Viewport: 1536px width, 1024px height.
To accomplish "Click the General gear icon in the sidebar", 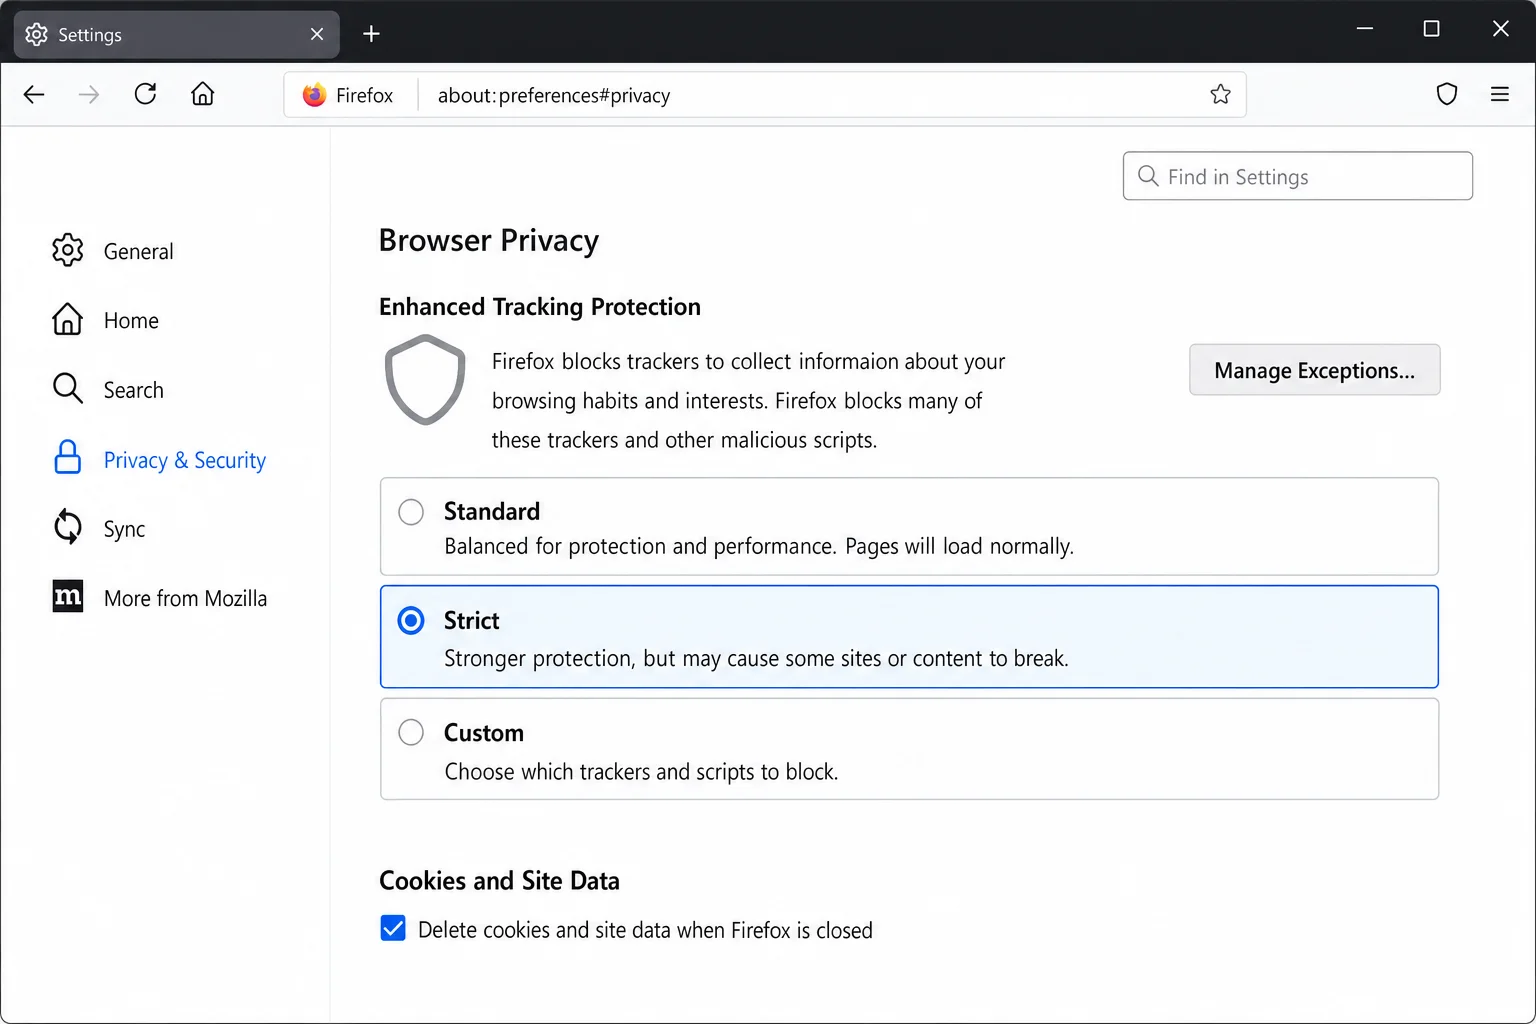I will [67, 250].
